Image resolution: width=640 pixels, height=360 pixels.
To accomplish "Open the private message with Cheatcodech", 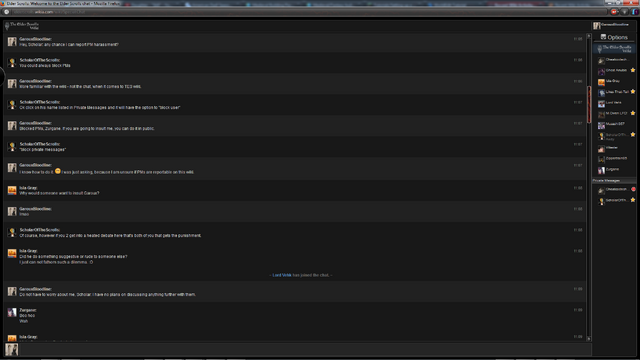I will [x=614, y=190].
